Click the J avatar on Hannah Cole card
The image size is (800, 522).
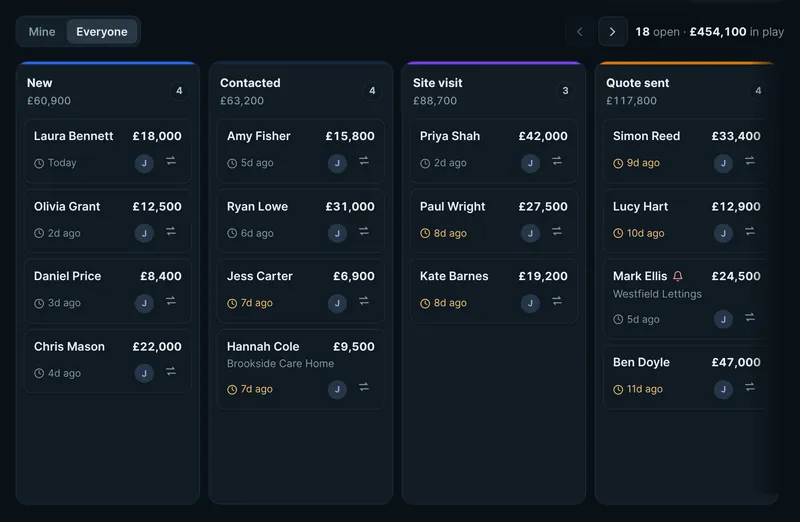[337, 390]
